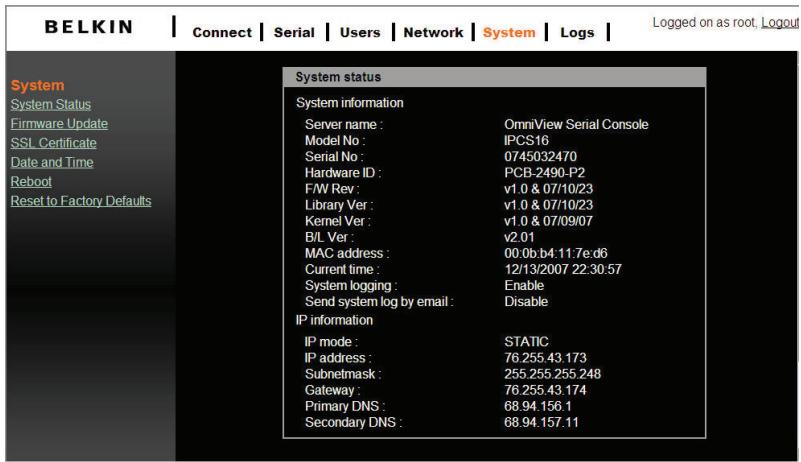
Task: Click the orange System sidebar heading
Action: [37, 85]
